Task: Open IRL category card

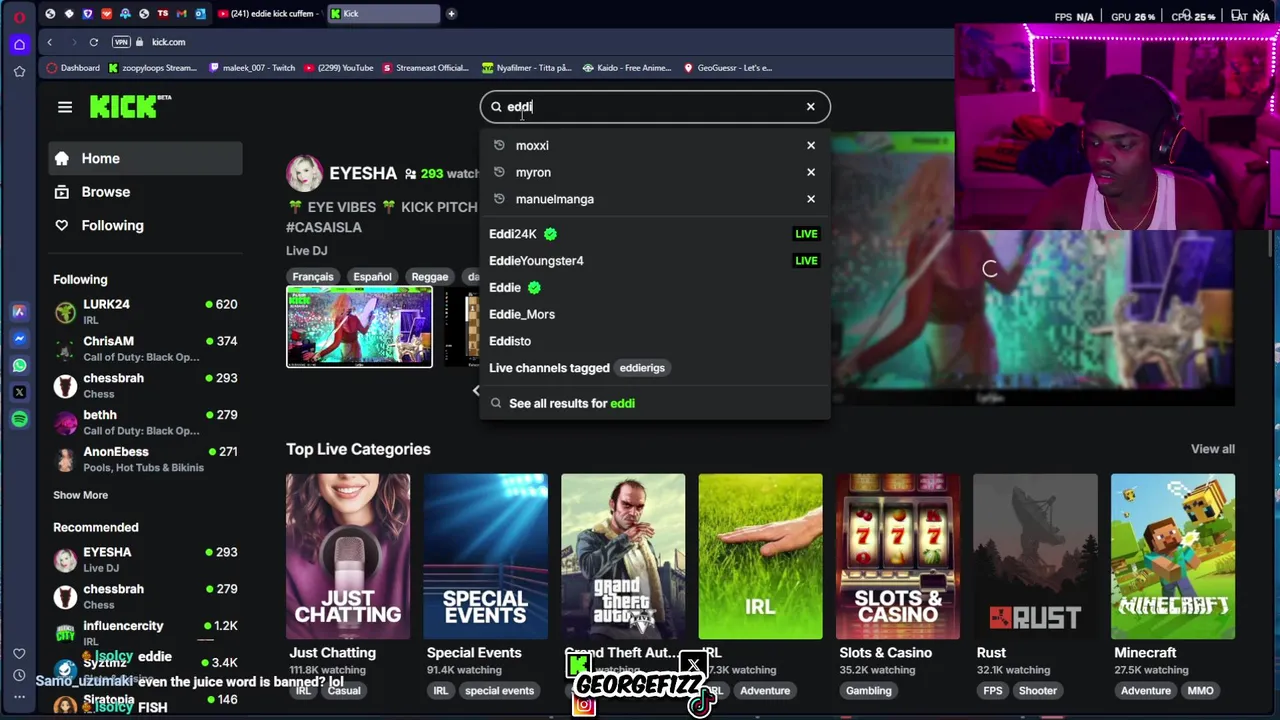Action: (x=760, y=556)
